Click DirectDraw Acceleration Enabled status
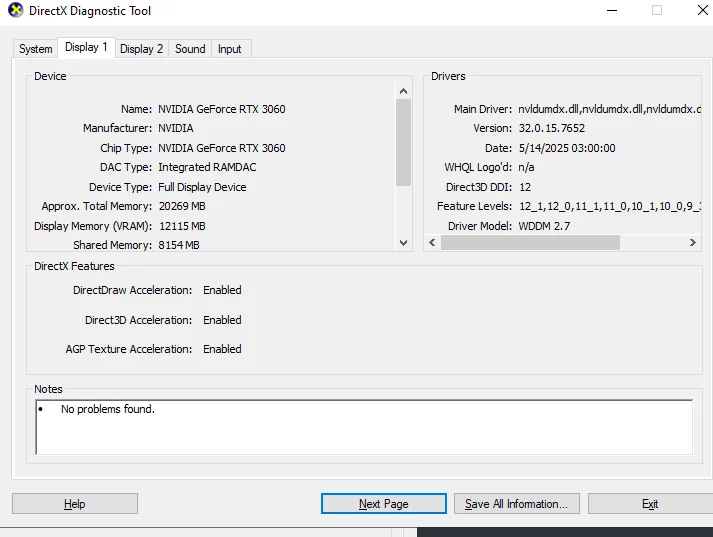 222,290
